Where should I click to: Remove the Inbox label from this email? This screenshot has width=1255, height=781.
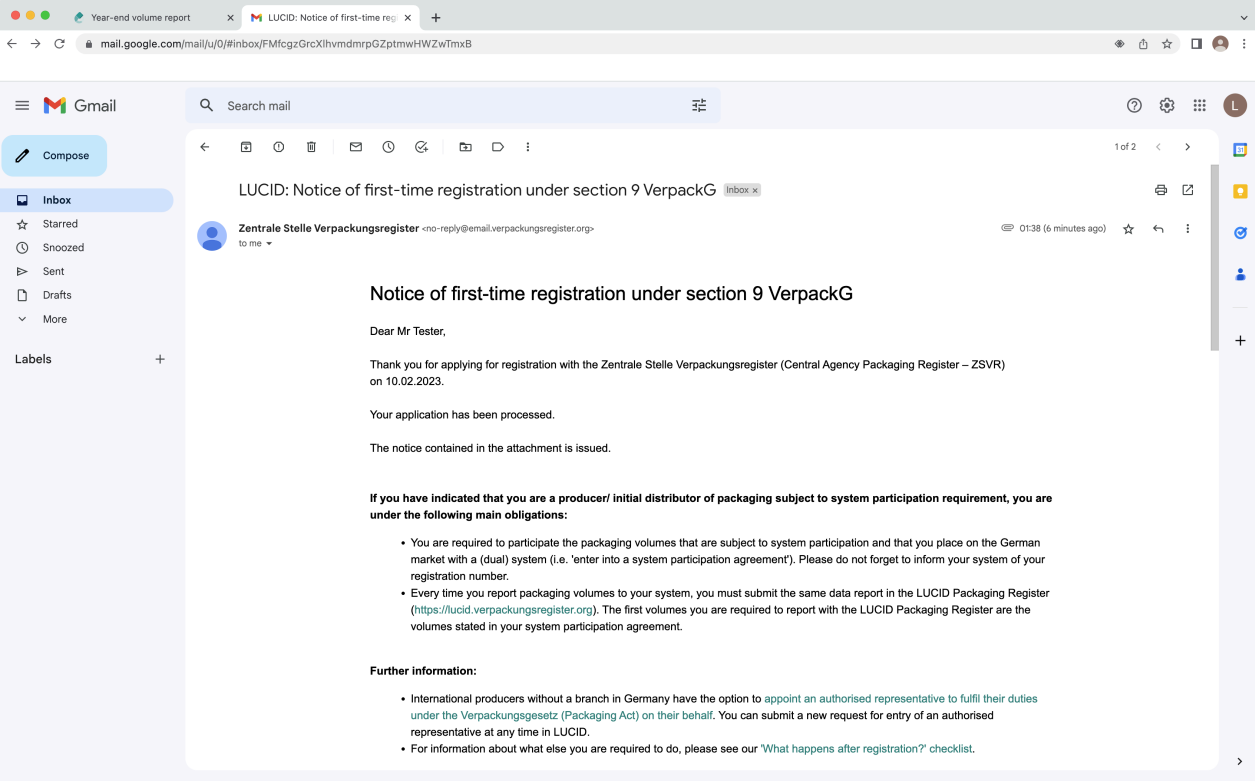(x=755, y=190)
